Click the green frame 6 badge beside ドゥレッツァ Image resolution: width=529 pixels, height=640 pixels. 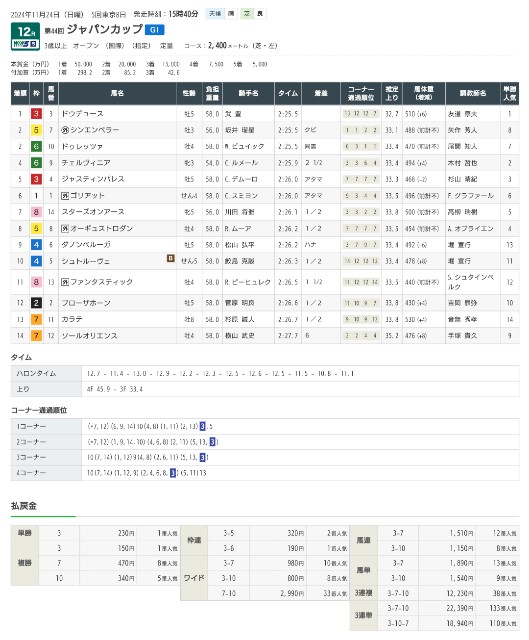36,147
